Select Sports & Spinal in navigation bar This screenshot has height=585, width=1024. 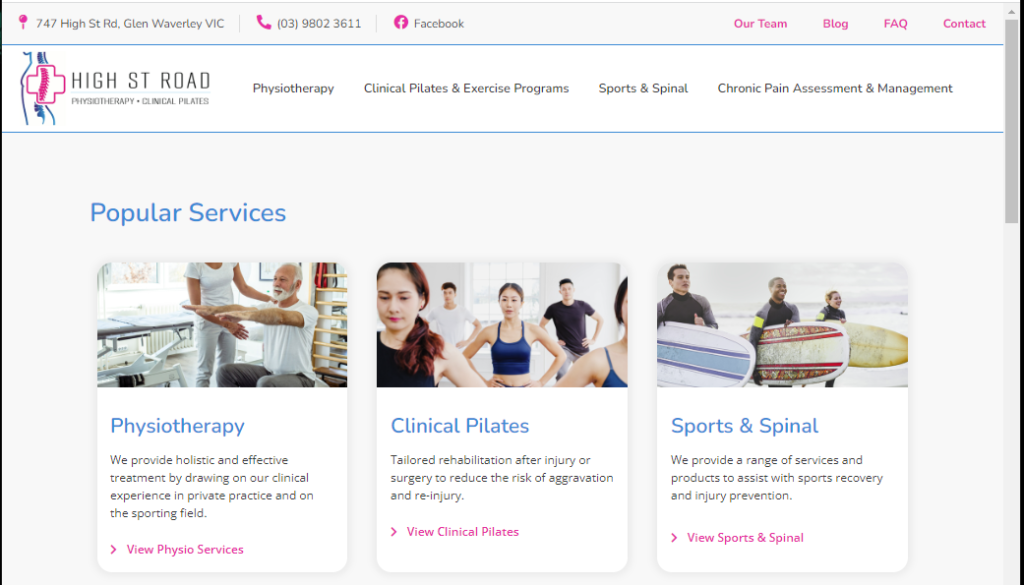(x=643, y=88)
